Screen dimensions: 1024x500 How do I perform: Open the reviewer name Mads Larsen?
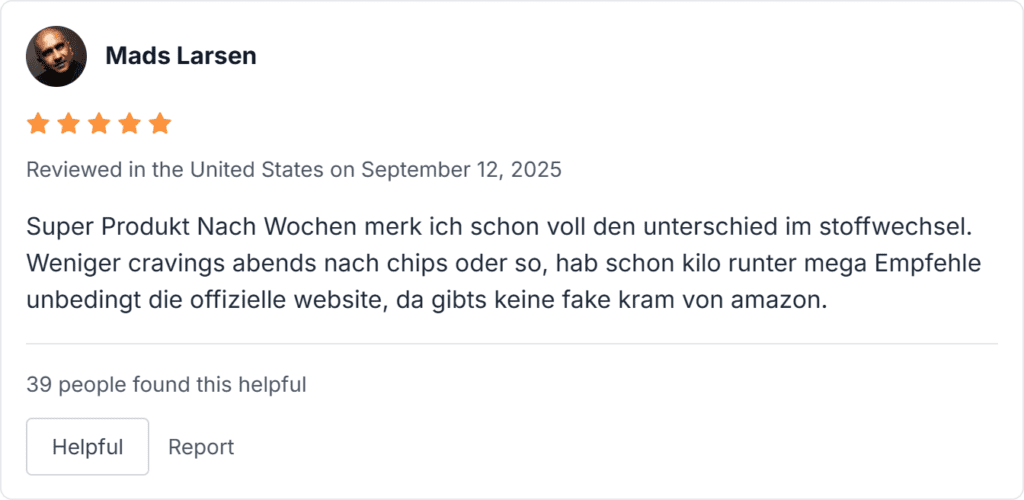pyautogui.click(x=181, y=56)
